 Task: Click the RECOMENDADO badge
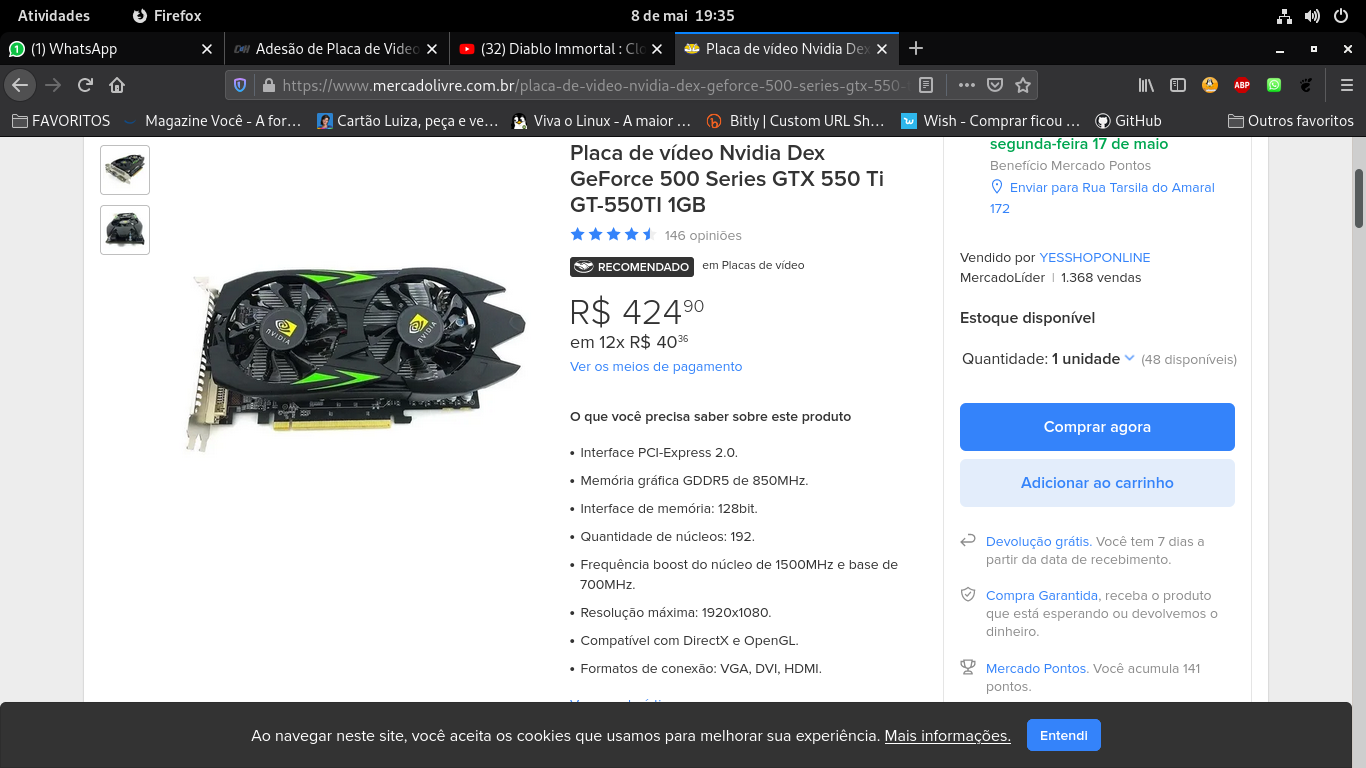click(632, 267)
